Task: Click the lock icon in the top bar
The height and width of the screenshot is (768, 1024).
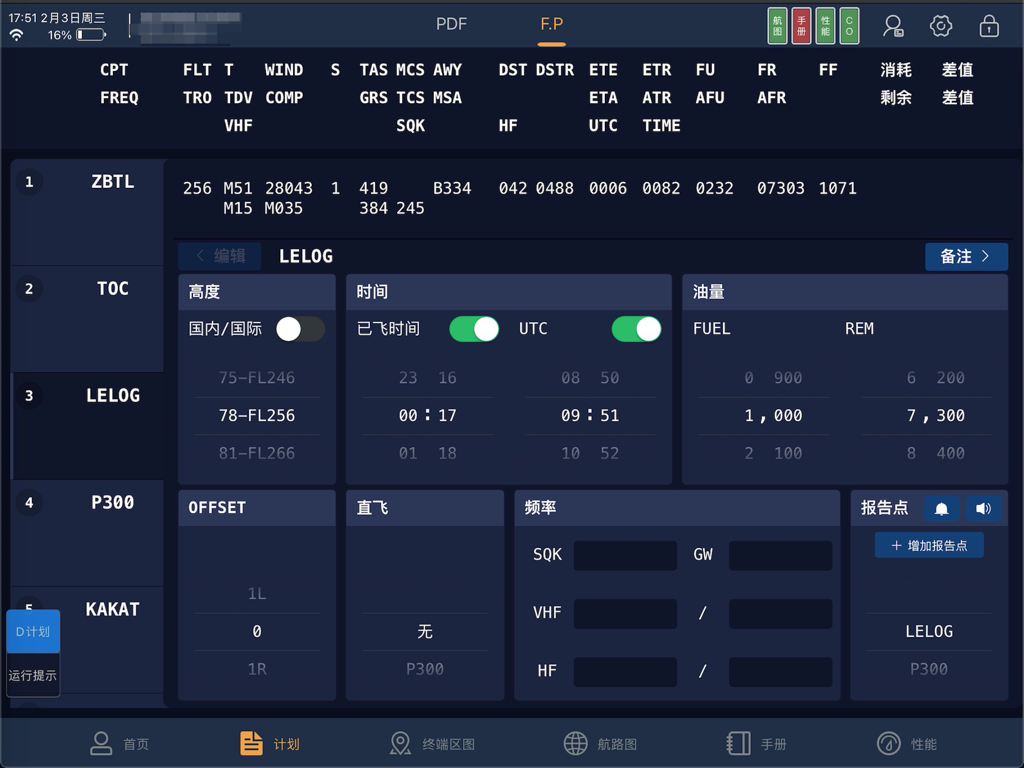Action: pyautogui.click(x=988, y=25)
